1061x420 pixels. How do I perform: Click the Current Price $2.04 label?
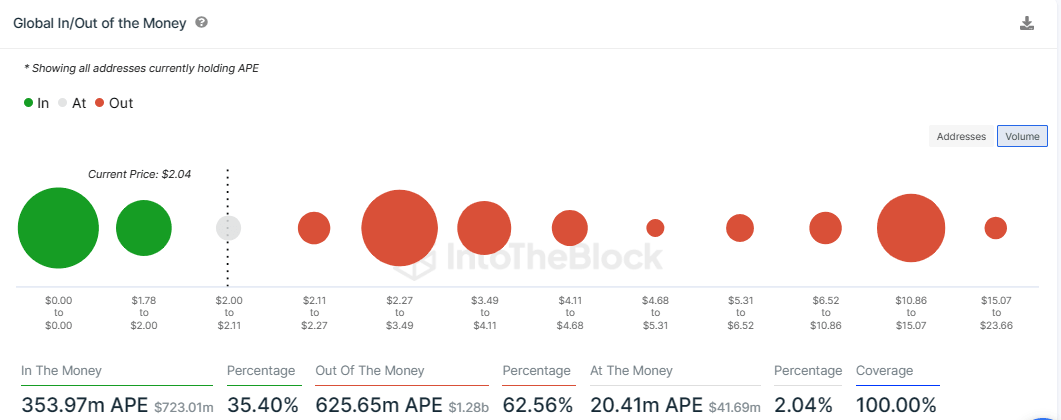pyautogui.click(x=139, y=174)
